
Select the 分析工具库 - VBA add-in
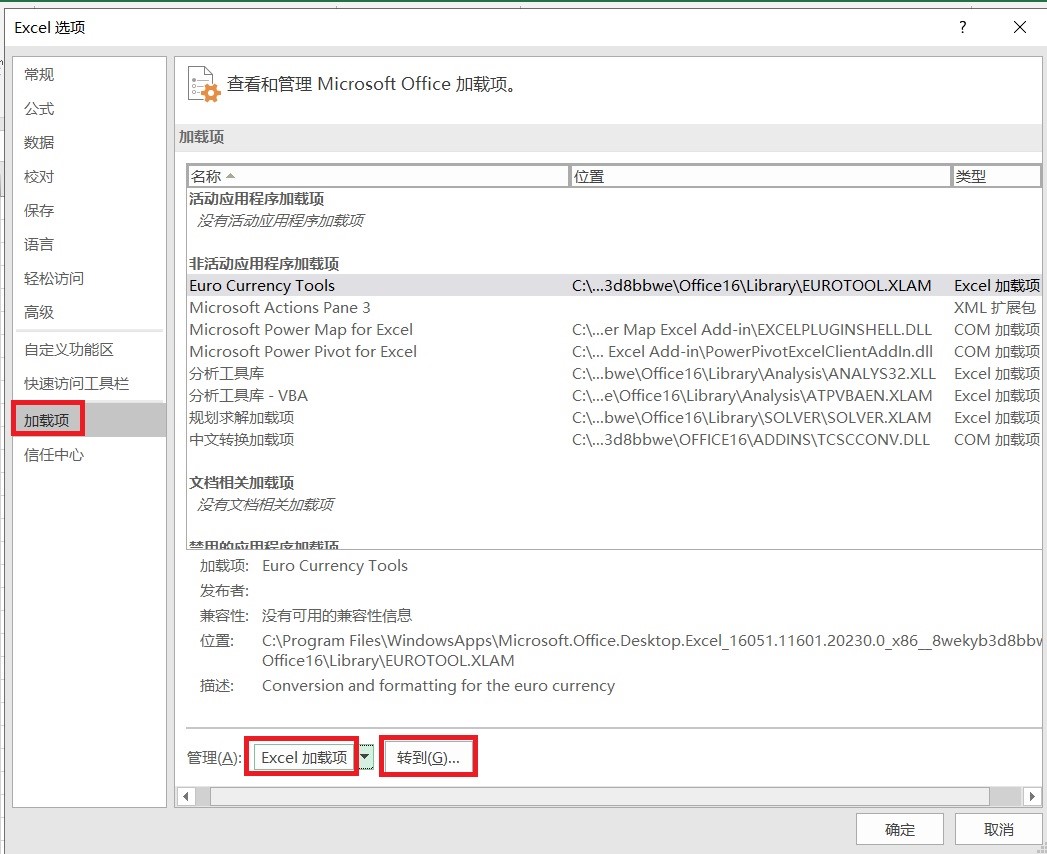point(248,396)
